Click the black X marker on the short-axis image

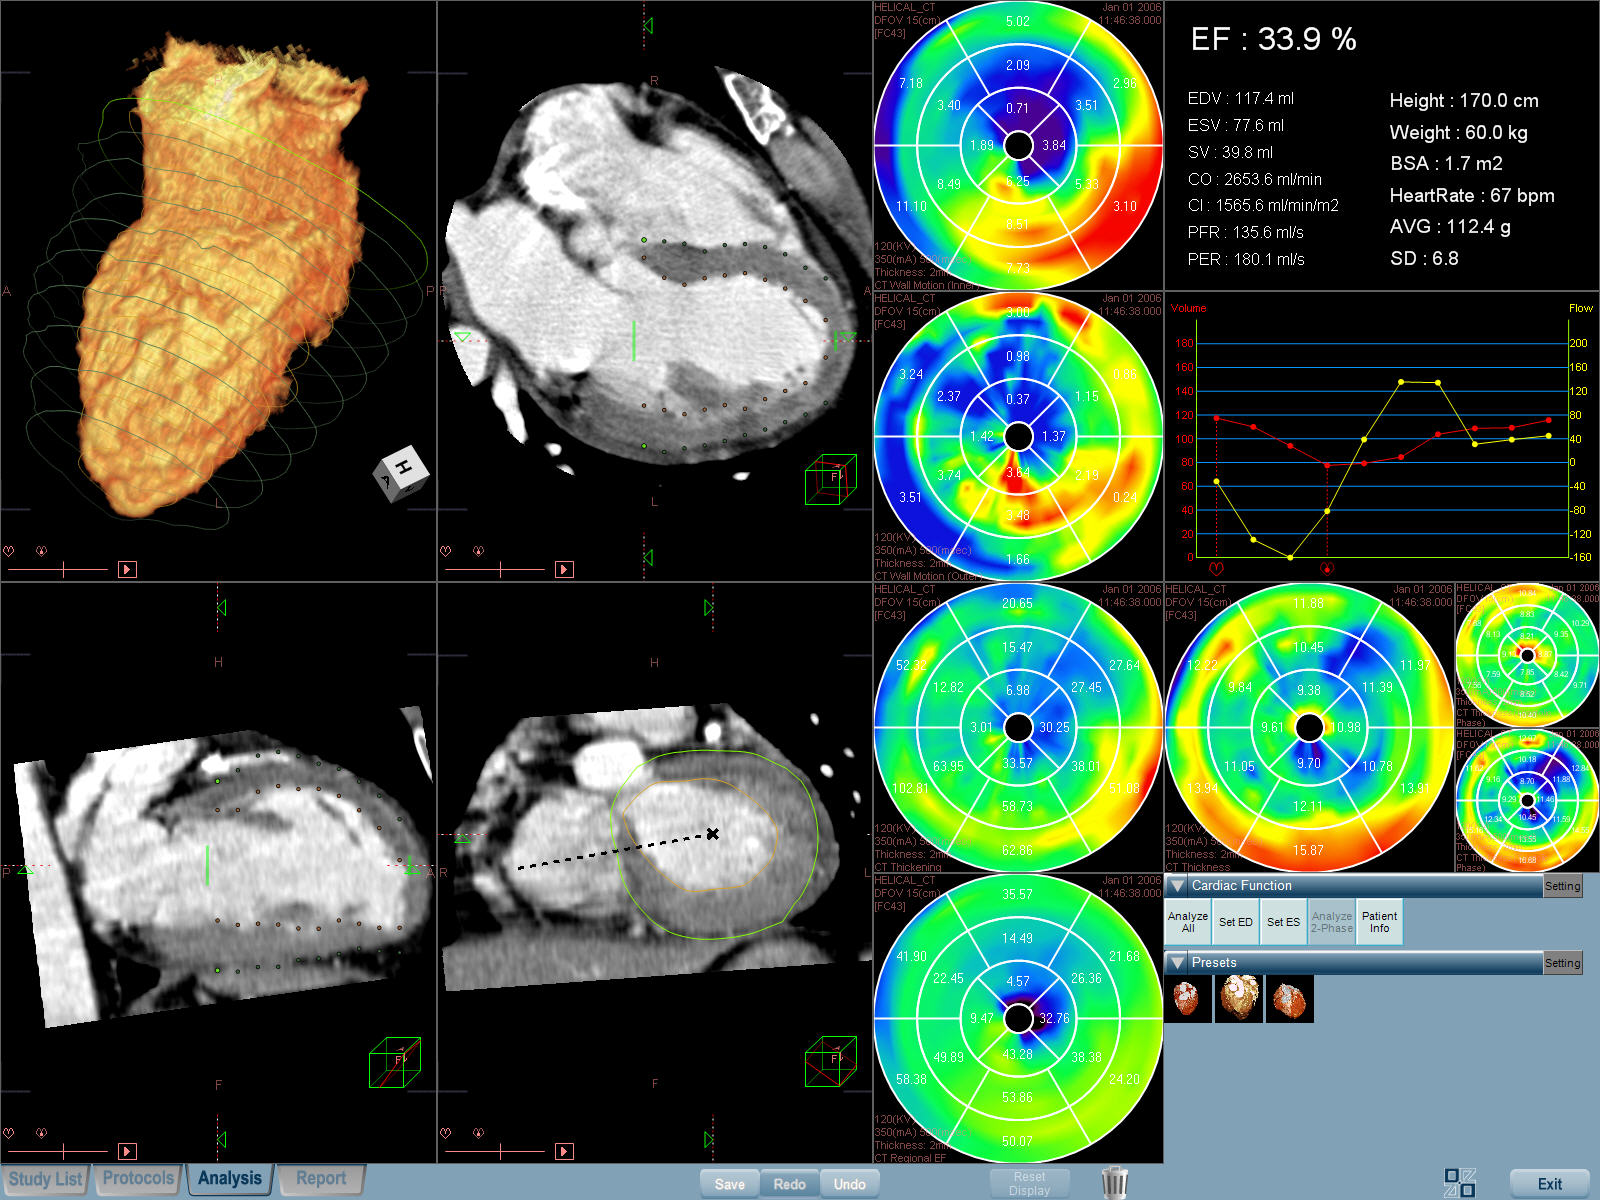click(713, 833)
